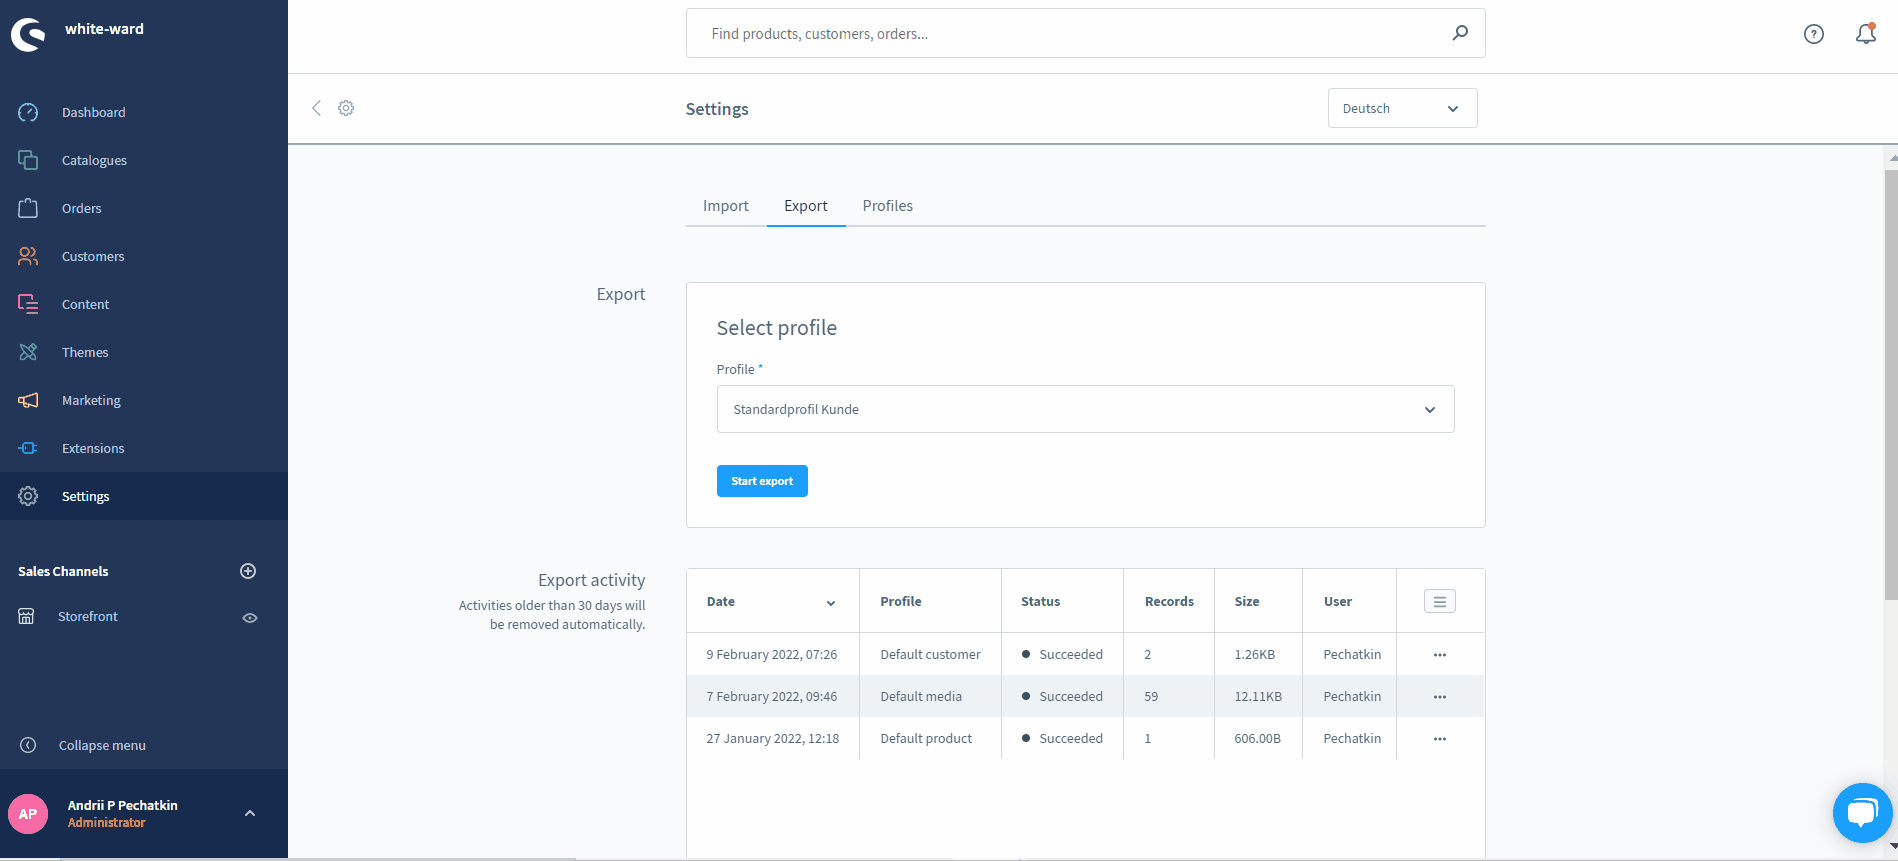Click the Profile column header
The width and height of the screenshot is (1898, 861).
tap(901, 601)
